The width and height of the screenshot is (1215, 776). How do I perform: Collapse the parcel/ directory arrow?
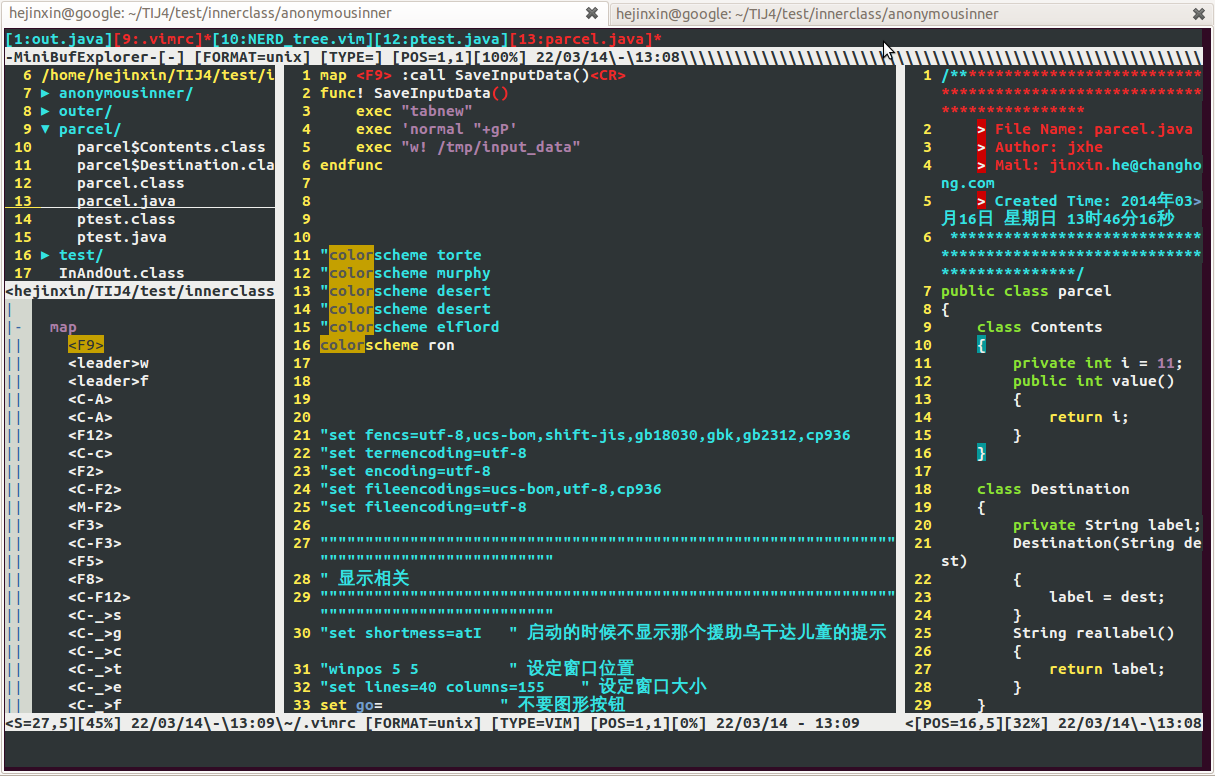[x=46, y=129]
